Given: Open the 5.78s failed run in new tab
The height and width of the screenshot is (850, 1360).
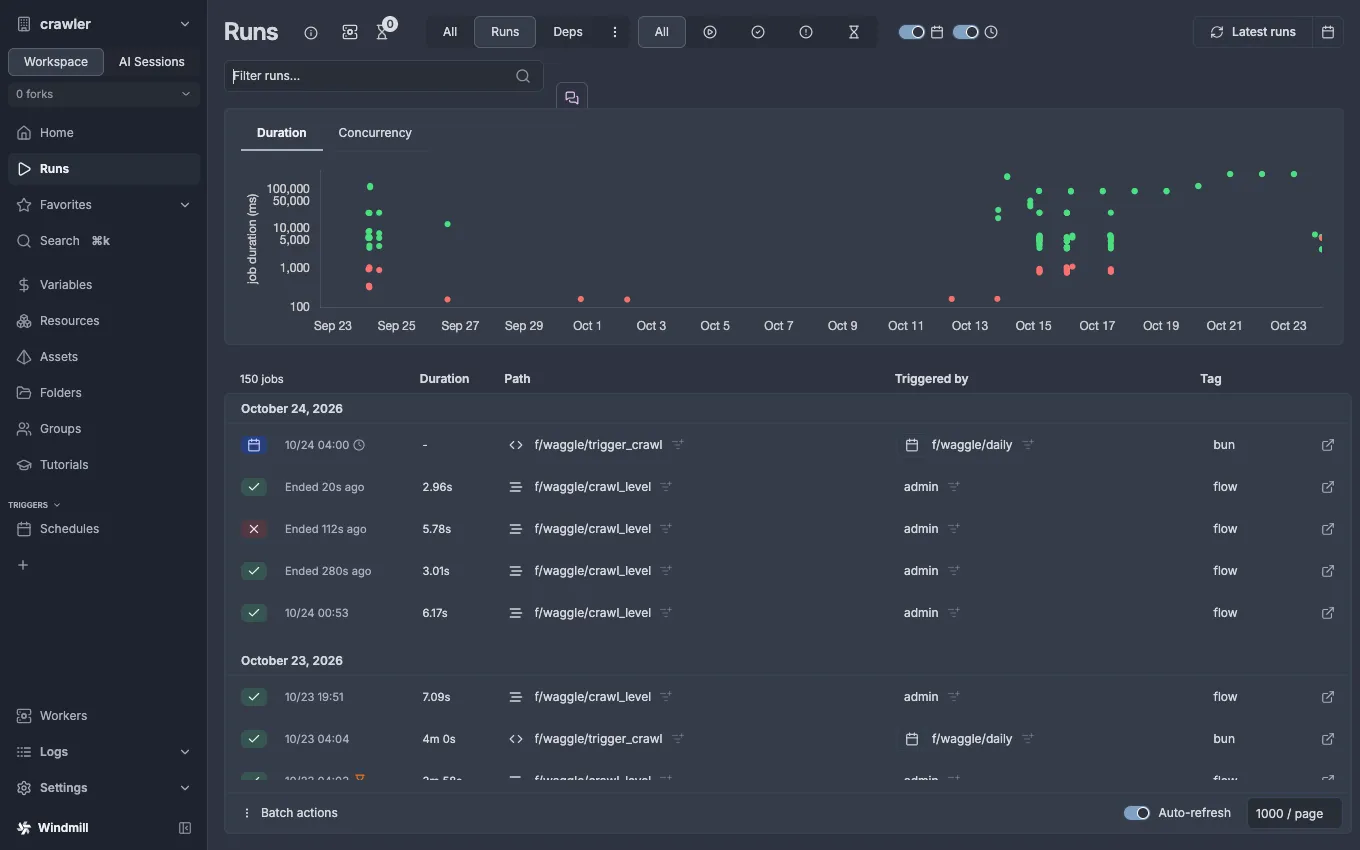Looking at the screenshot, I should coord(1328,529).
